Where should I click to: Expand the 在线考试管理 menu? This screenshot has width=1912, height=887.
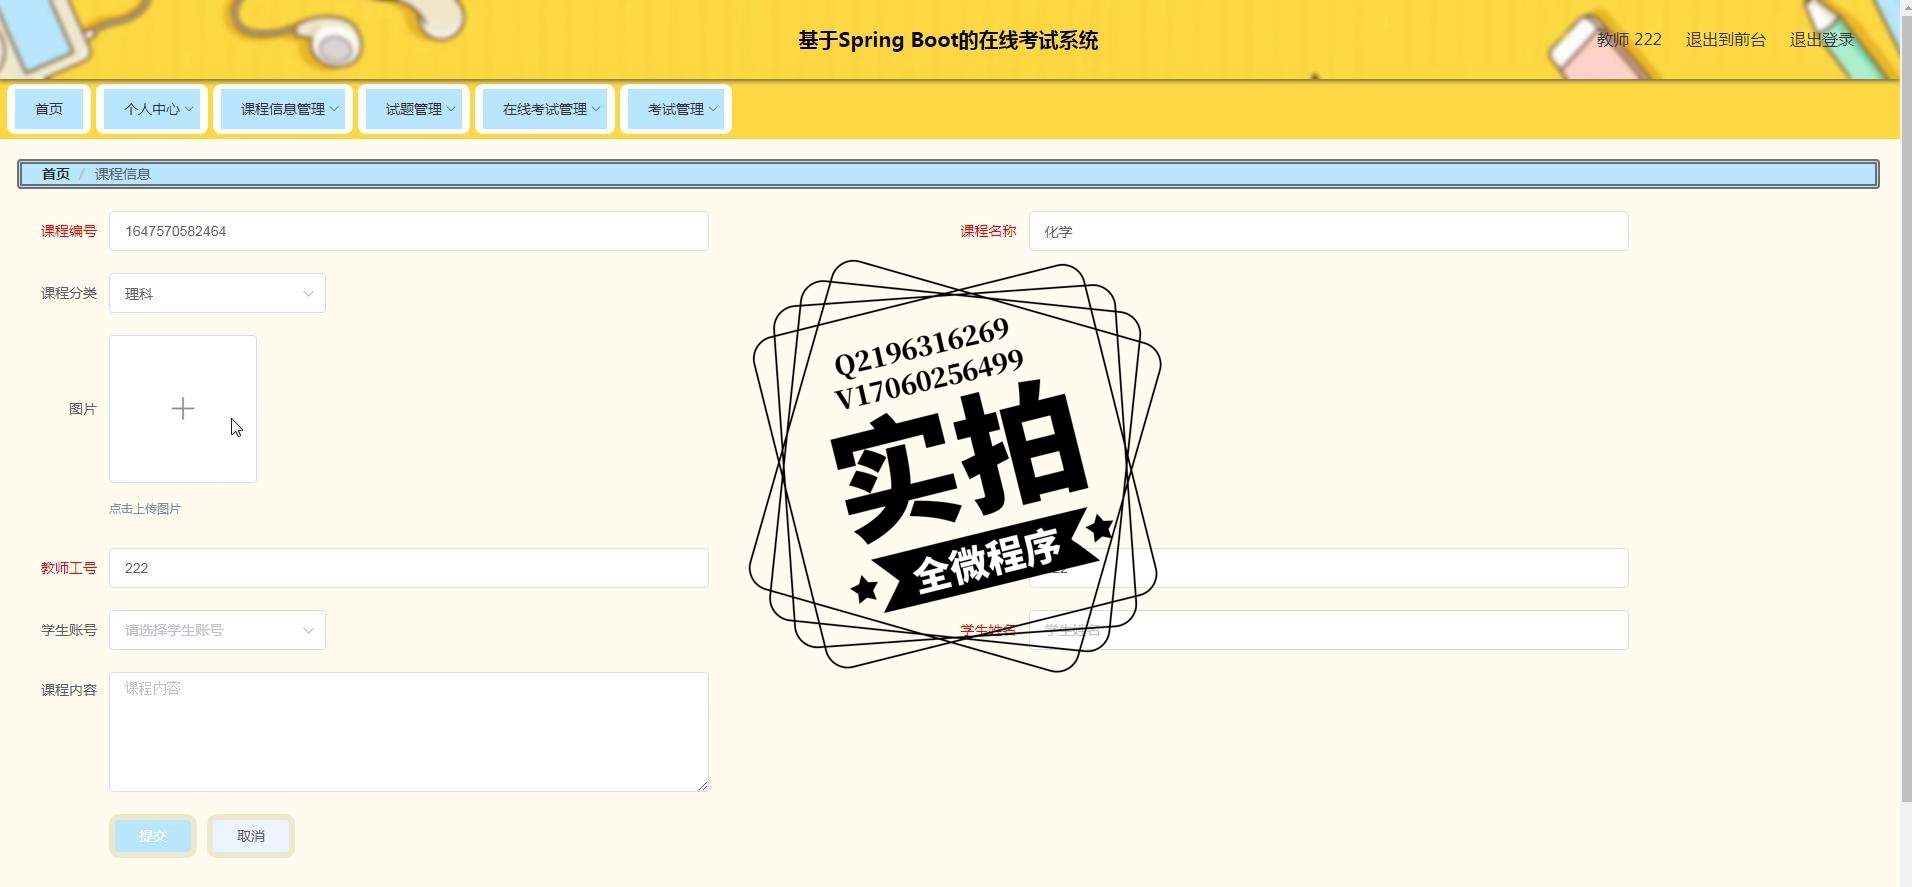[x=545, y=109]
